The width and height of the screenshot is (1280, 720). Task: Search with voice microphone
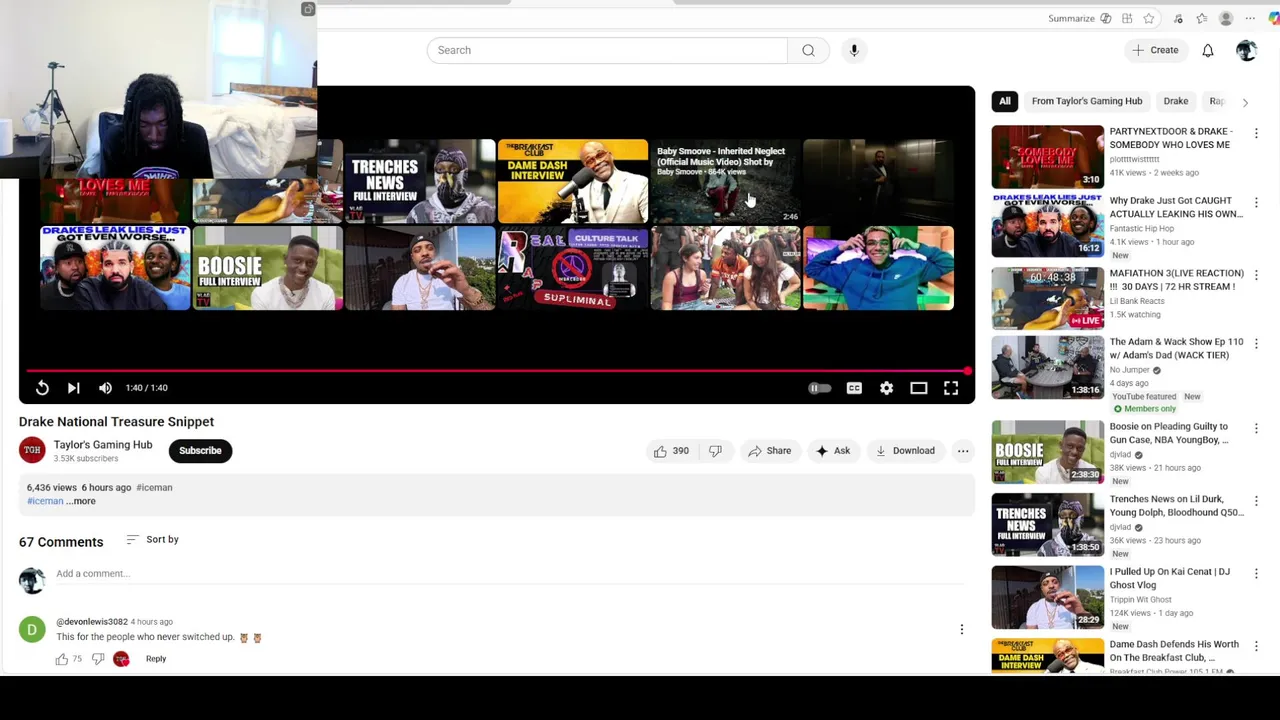(x=854, y=50)
